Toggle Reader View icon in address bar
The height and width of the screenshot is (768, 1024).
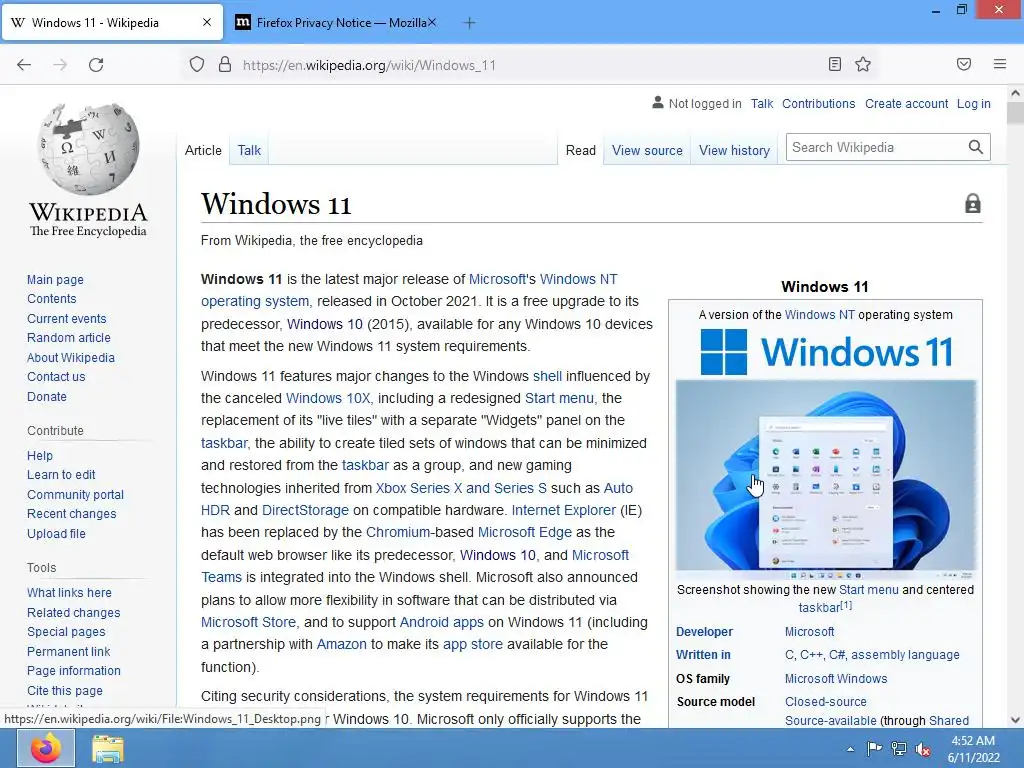(x=834, y=64)
